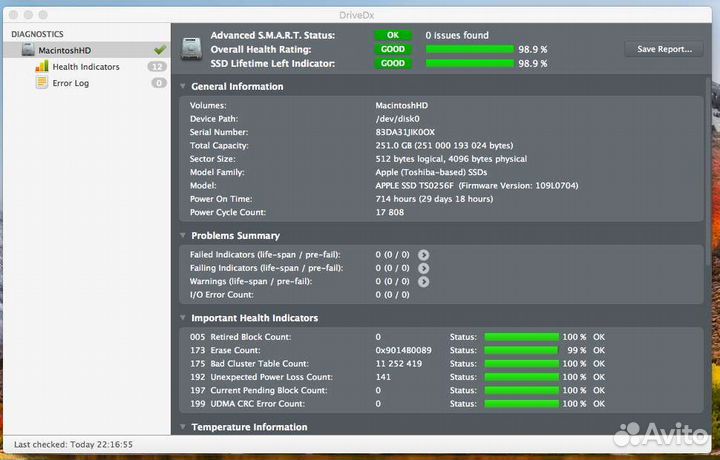720x460 pixels.
Task: Open Health Indicators in the sidebar
Action: coord(86,67)
